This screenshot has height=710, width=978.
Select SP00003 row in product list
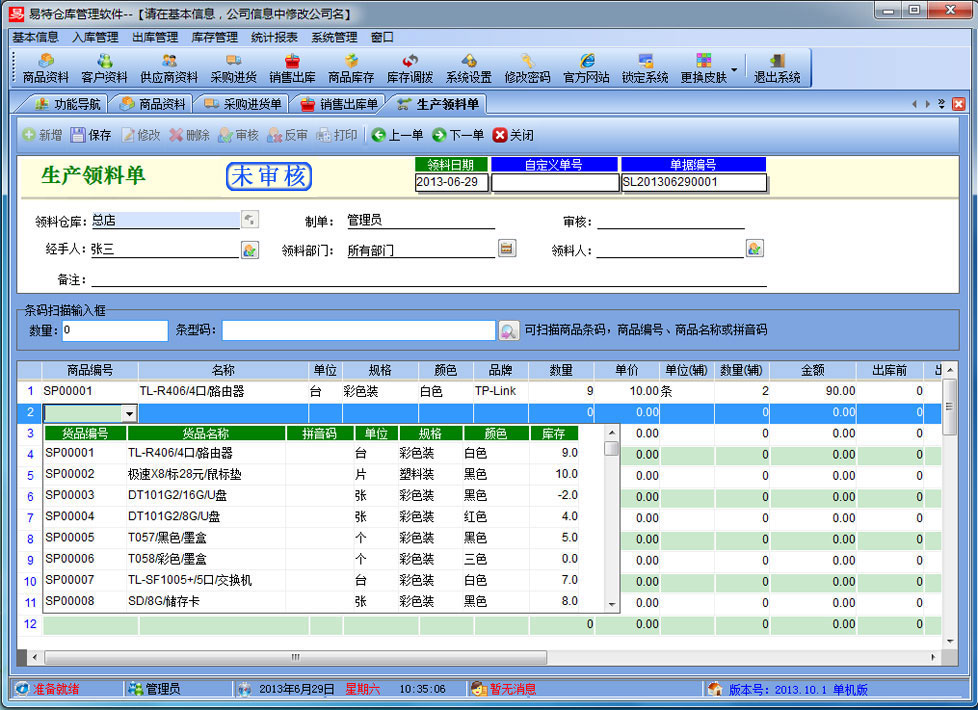(x=70, y=496)
